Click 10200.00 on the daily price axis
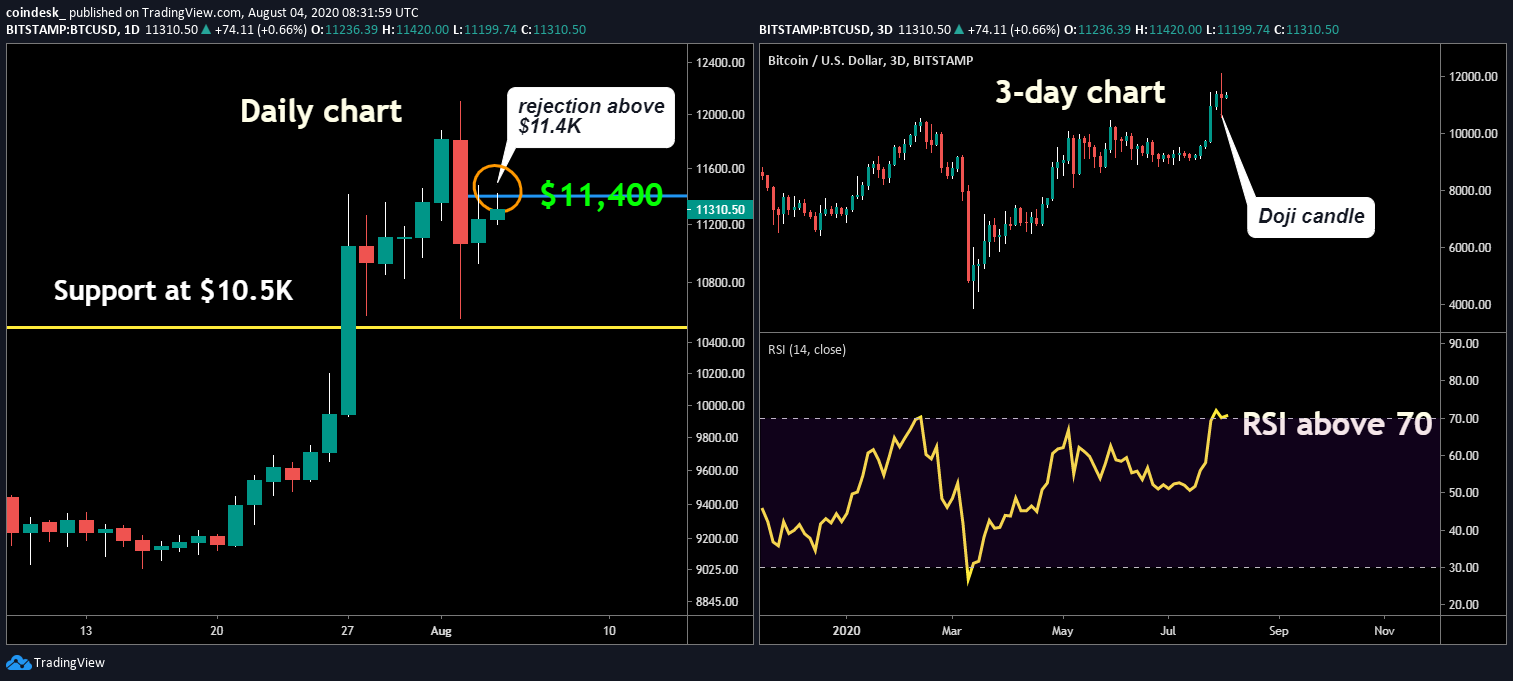This screenshot has width=1513, height=681. coord(720,374)
